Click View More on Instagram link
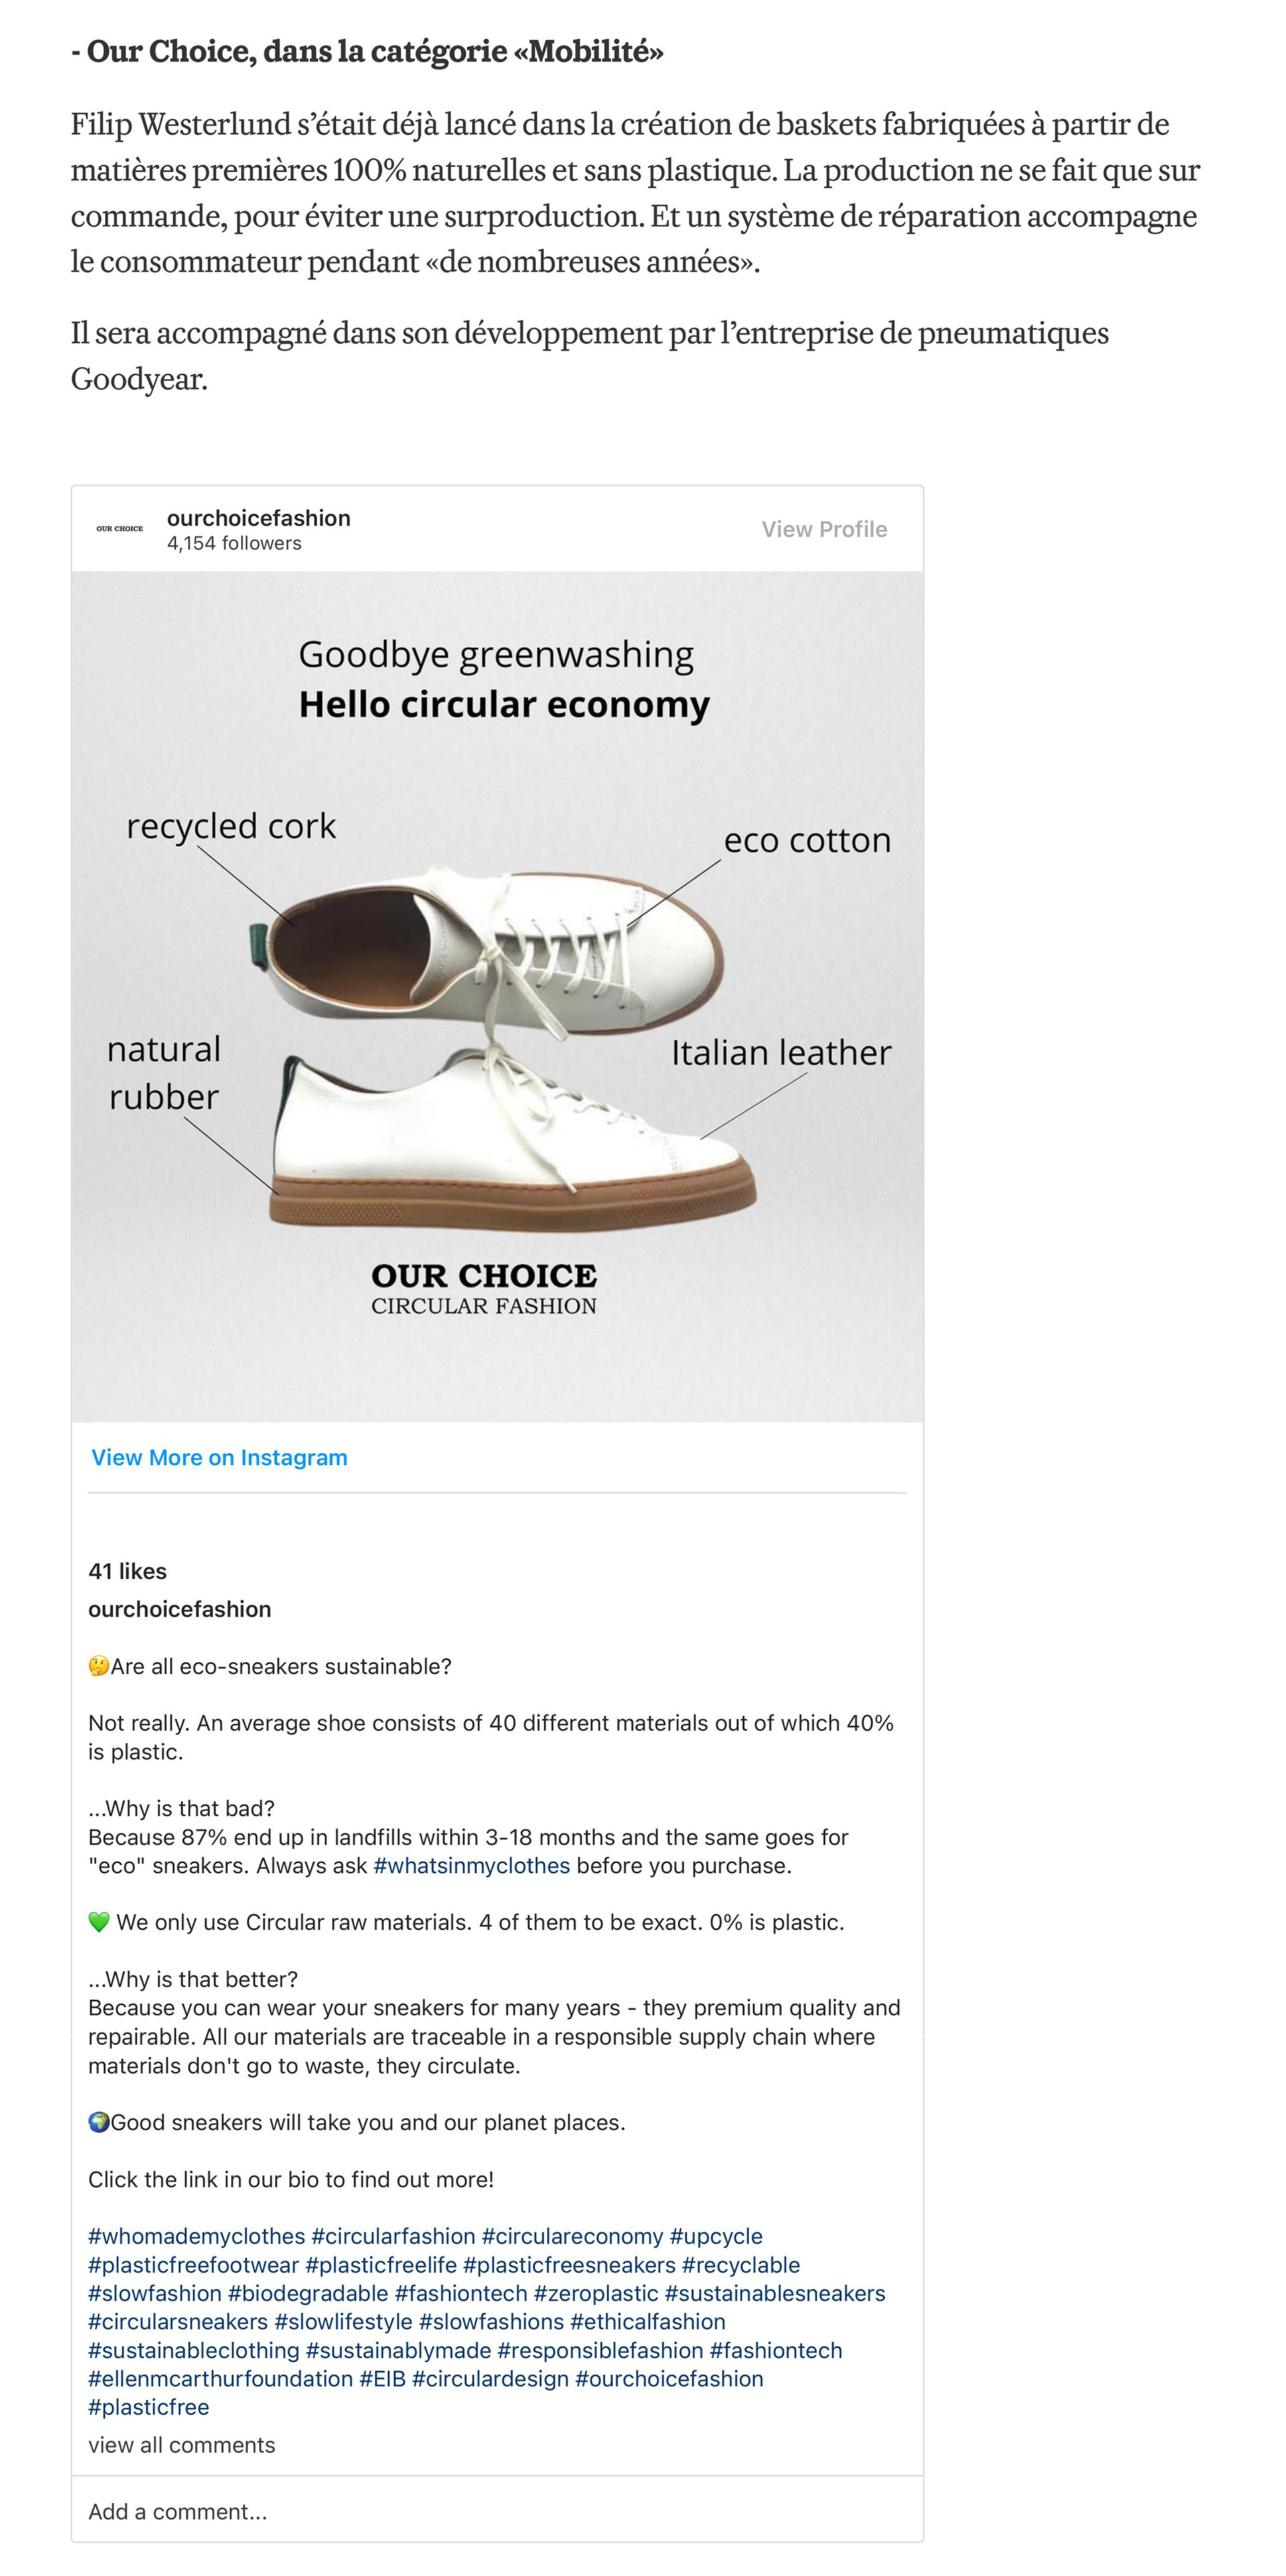This screenshot has height=2576, width=1286. [219, 1457]
